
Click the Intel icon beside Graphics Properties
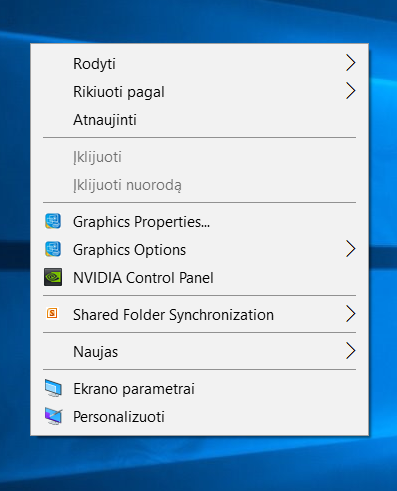point(53,221)
